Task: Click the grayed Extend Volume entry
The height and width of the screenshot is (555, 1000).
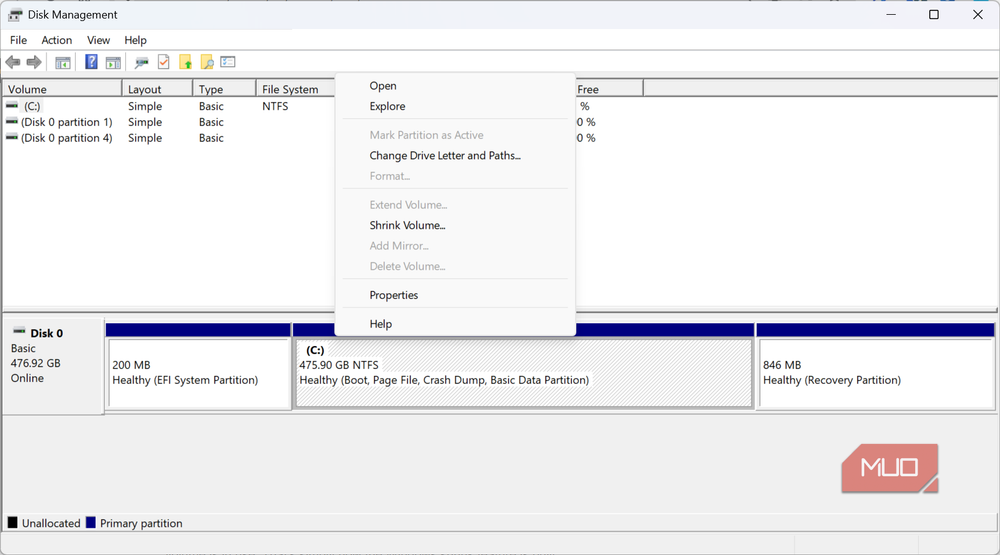Action: (455, 205)
